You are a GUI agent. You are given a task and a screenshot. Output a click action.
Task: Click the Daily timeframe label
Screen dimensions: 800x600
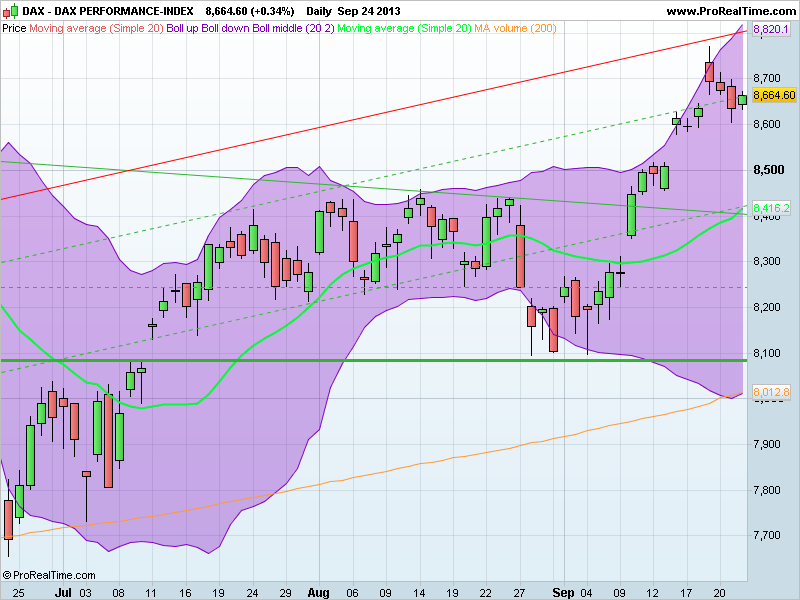pyautogui.click(x=318, y=11)
